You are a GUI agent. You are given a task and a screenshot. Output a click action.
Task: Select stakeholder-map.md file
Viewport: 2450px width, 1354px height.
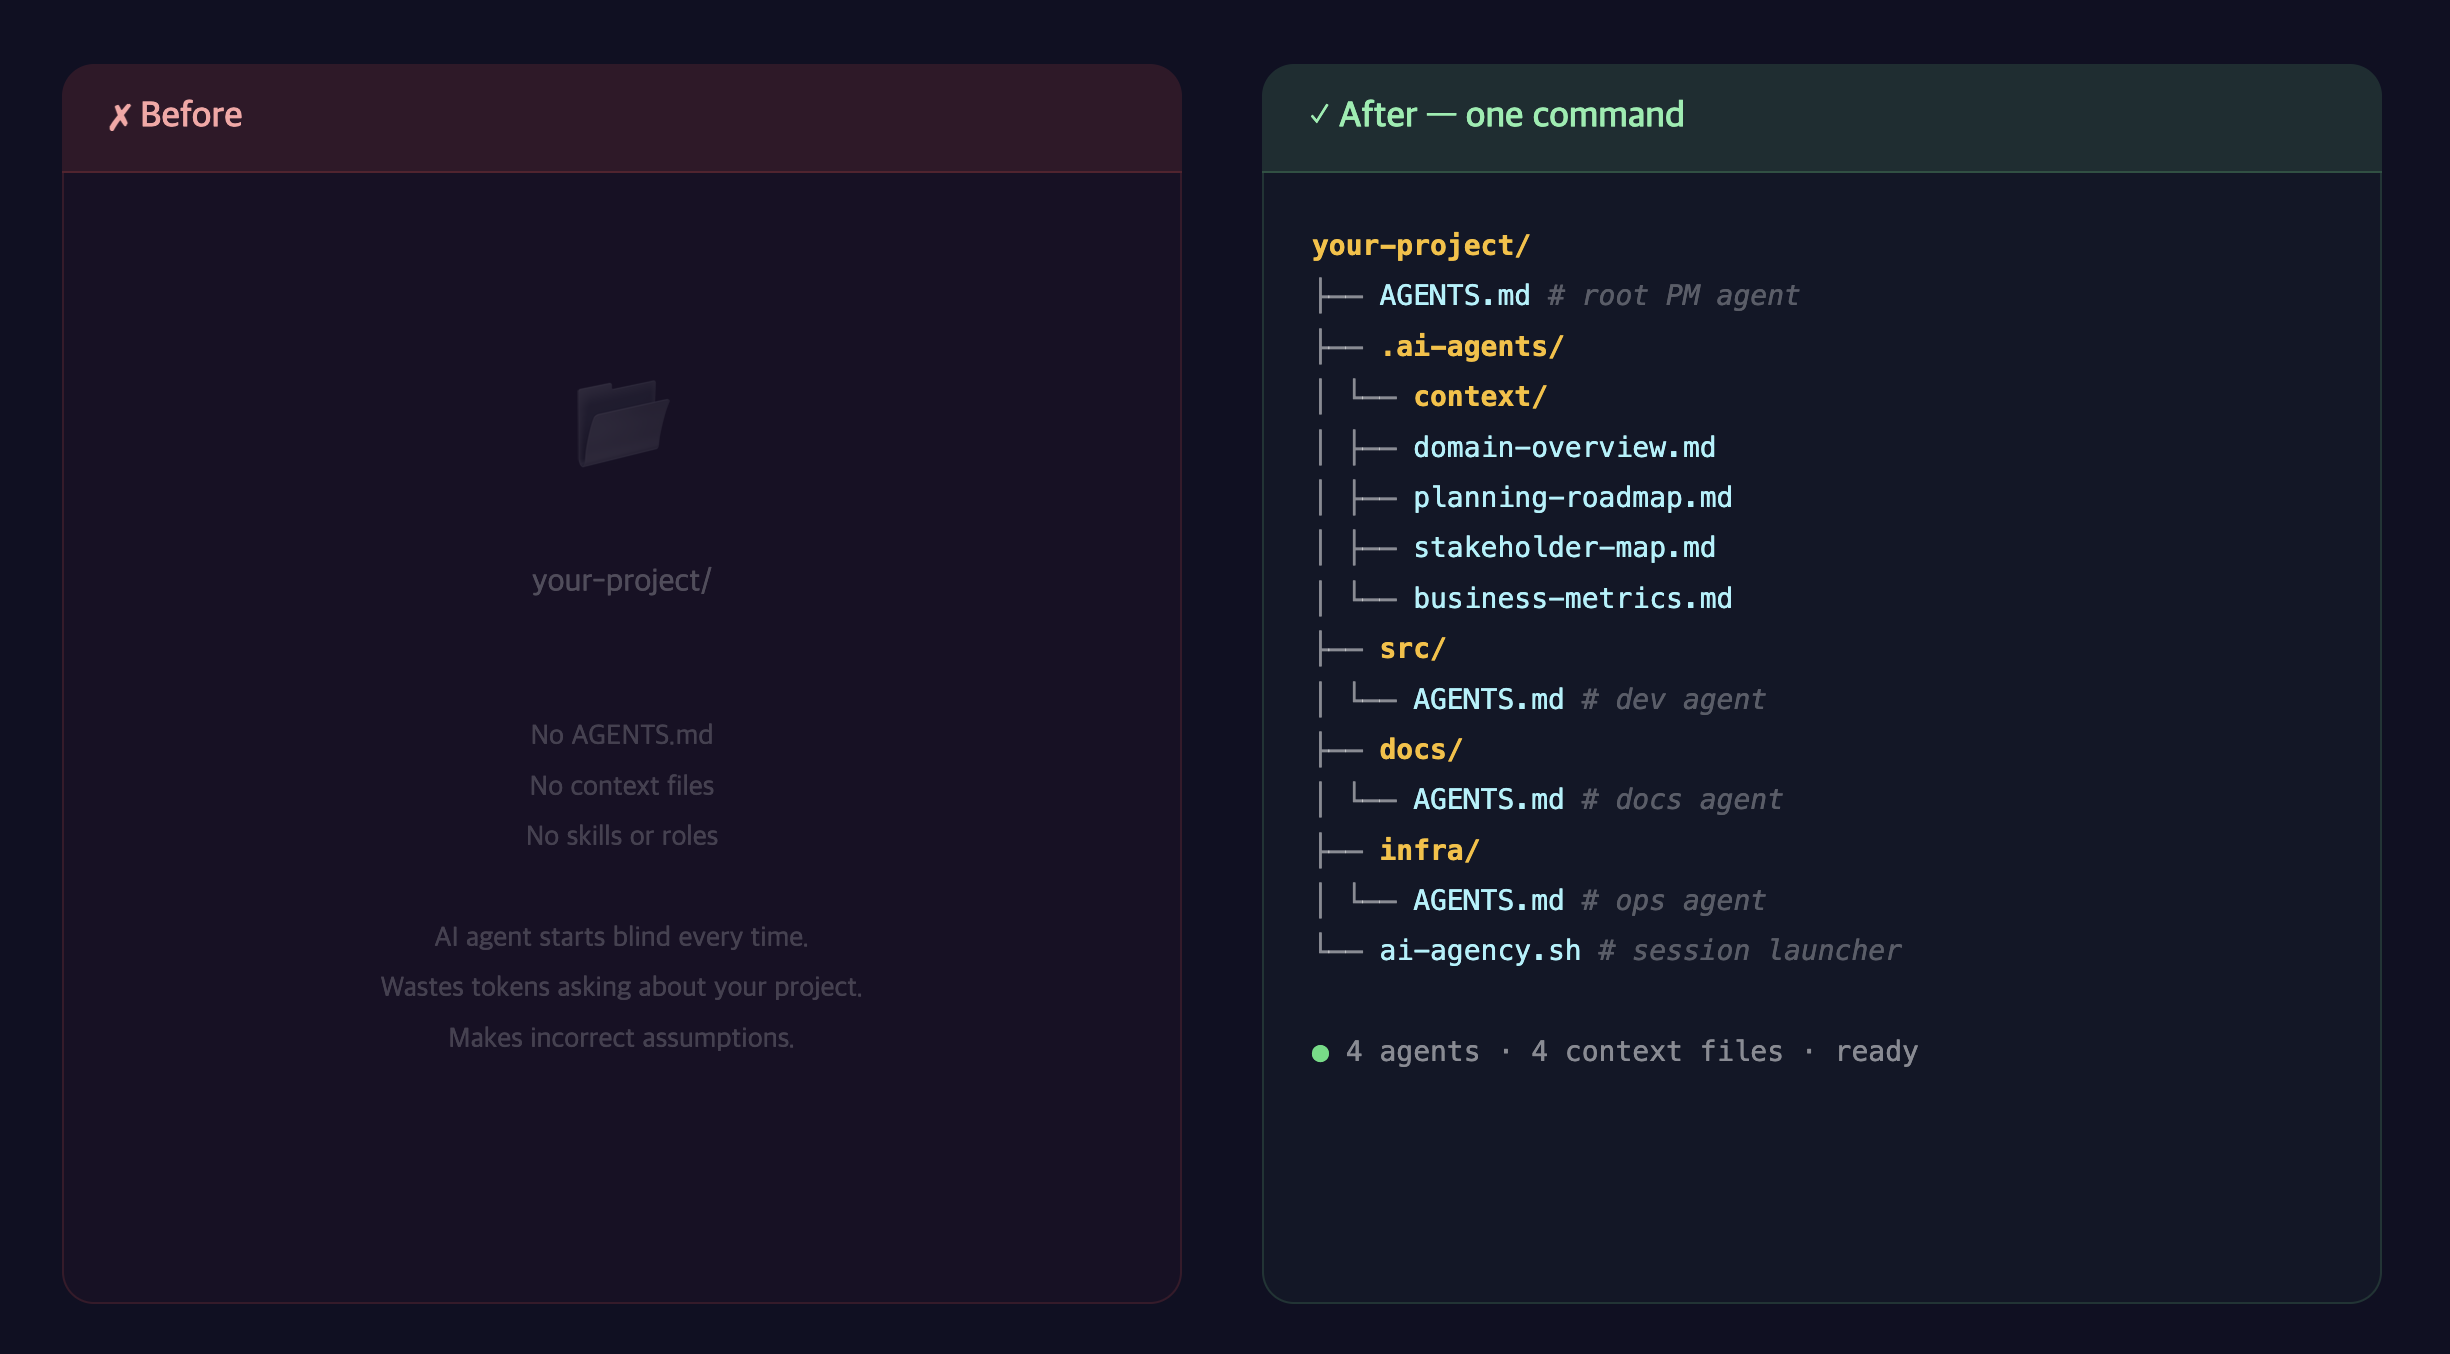point(1563,548)
